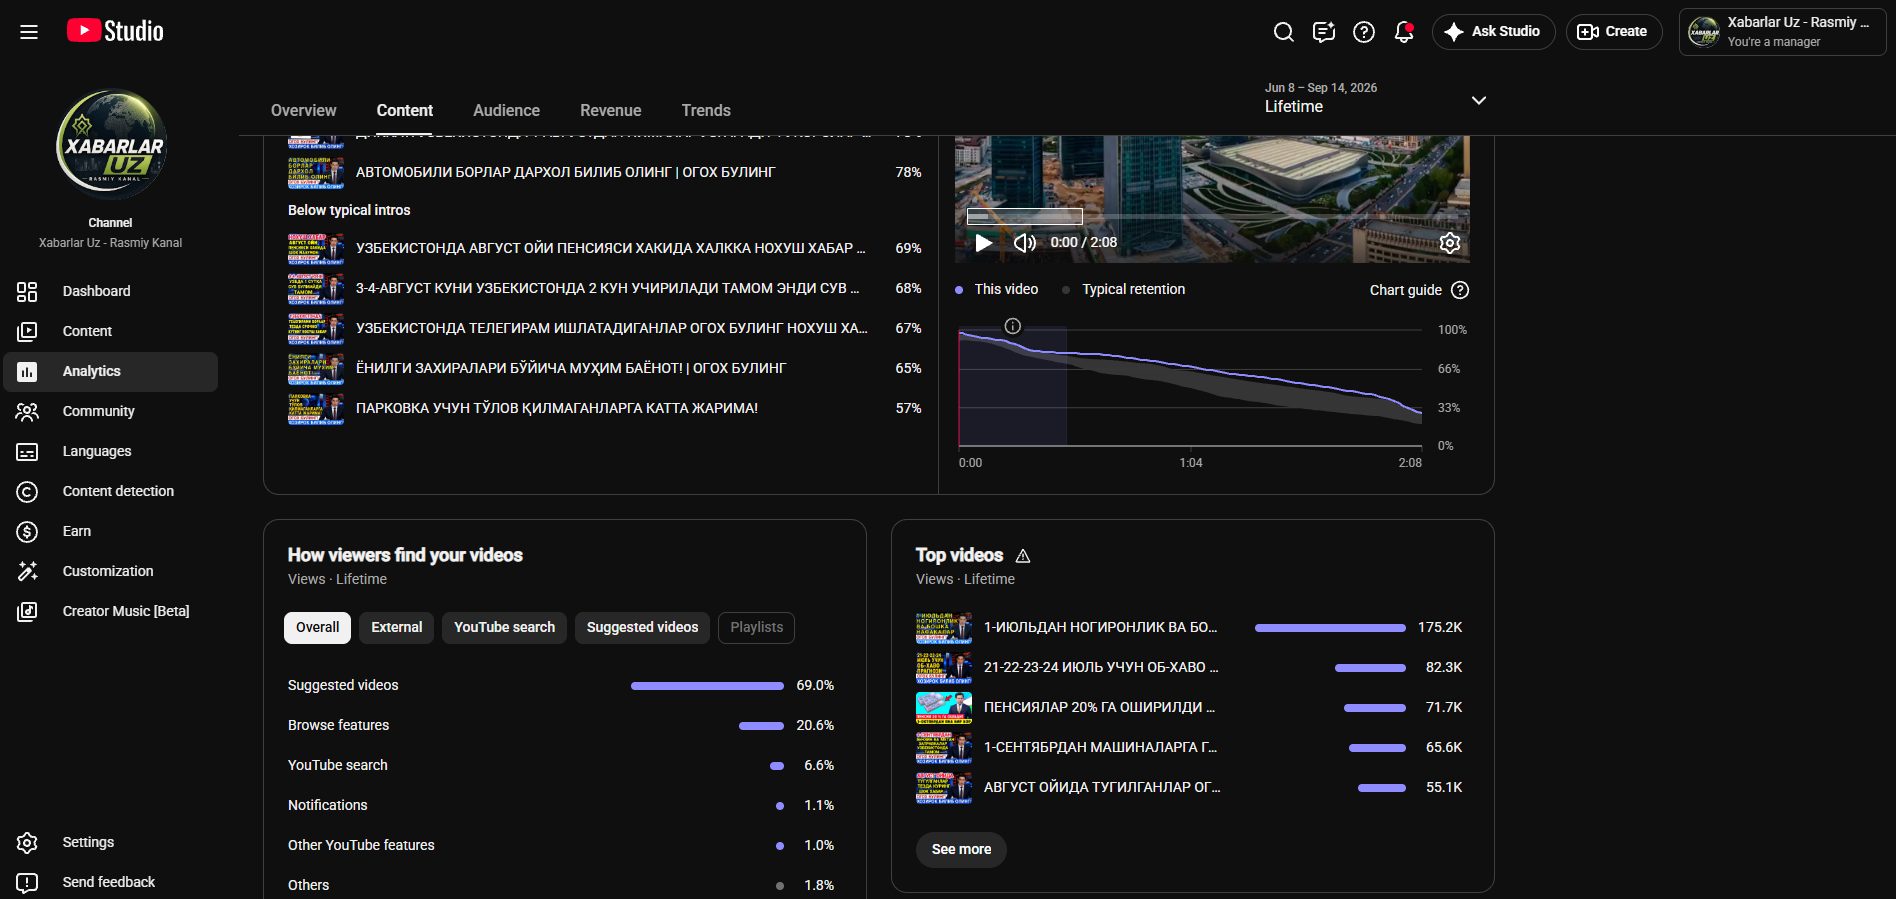
Task: Open ЁНИЛГИ ЗАХИРАЛАРИ БЎЙИЧА video row
Action: [x=604, y=368]
